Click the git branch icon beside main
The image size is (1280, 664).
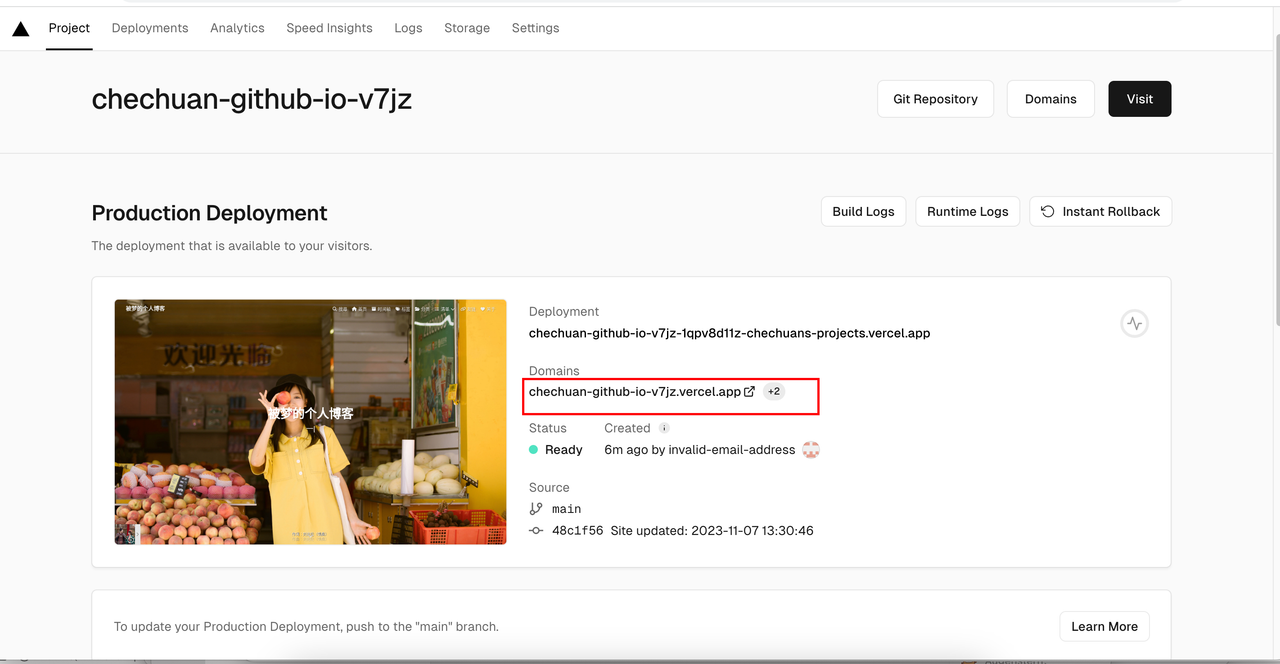pyautogui.click(x=536, y=509)
